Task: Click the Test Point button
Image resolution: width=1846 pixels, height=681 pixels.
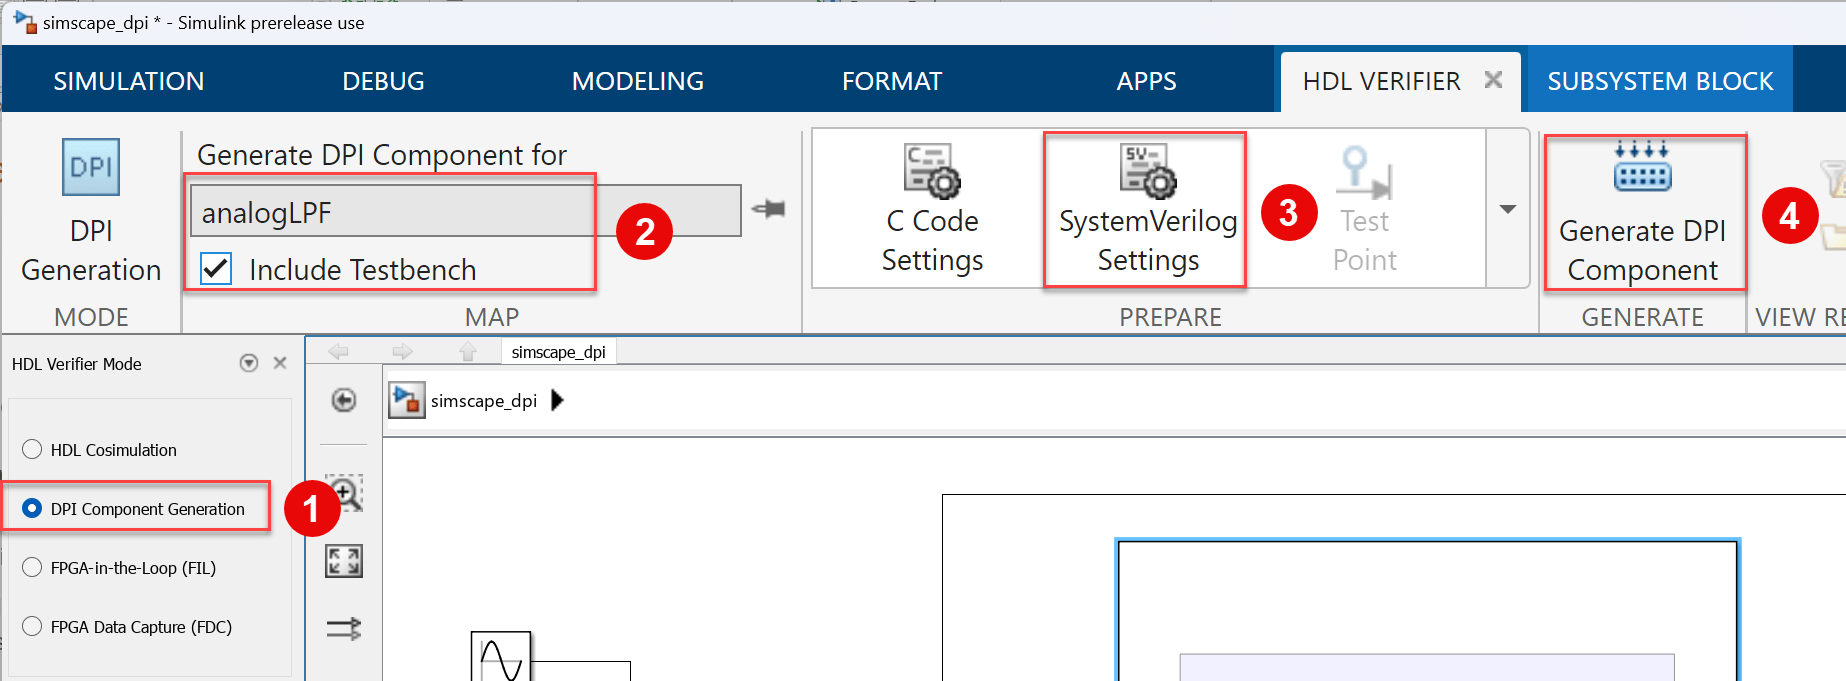Action: (1365, 209)
